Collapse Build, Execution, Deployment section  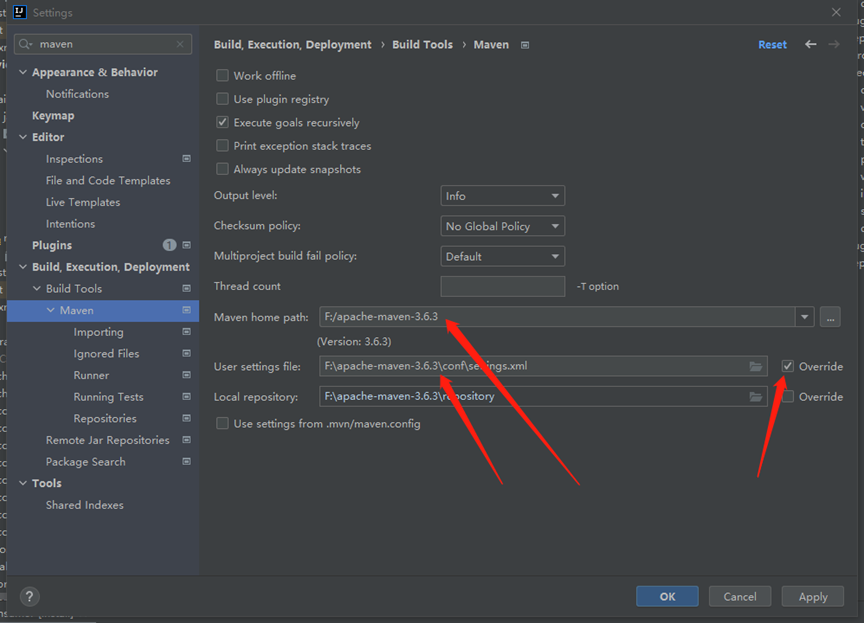23,267
